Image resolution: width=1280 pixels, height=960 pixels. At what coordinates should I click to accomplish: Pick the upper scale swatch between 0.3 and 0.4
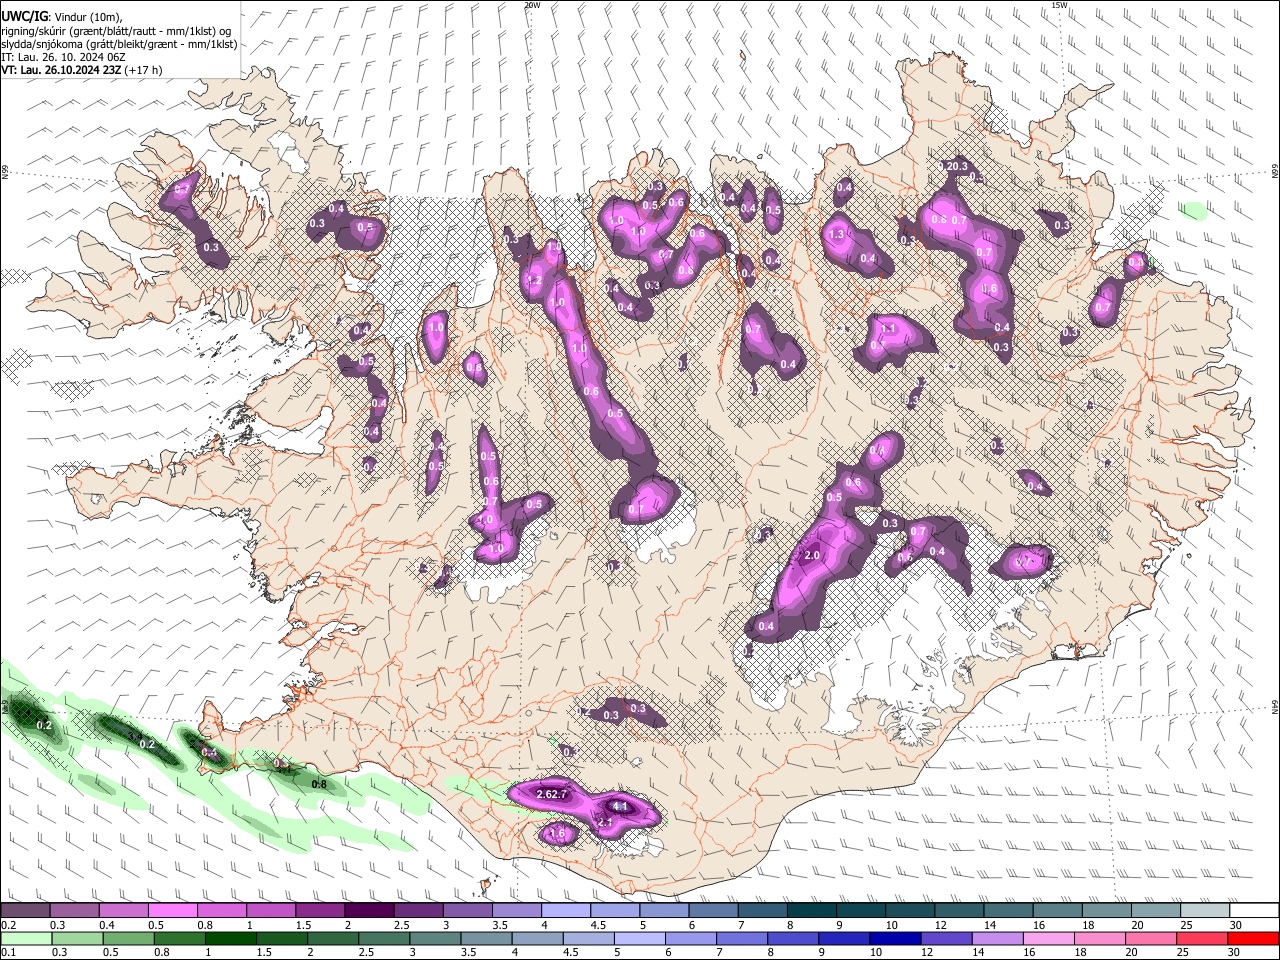tap(74, 911)
